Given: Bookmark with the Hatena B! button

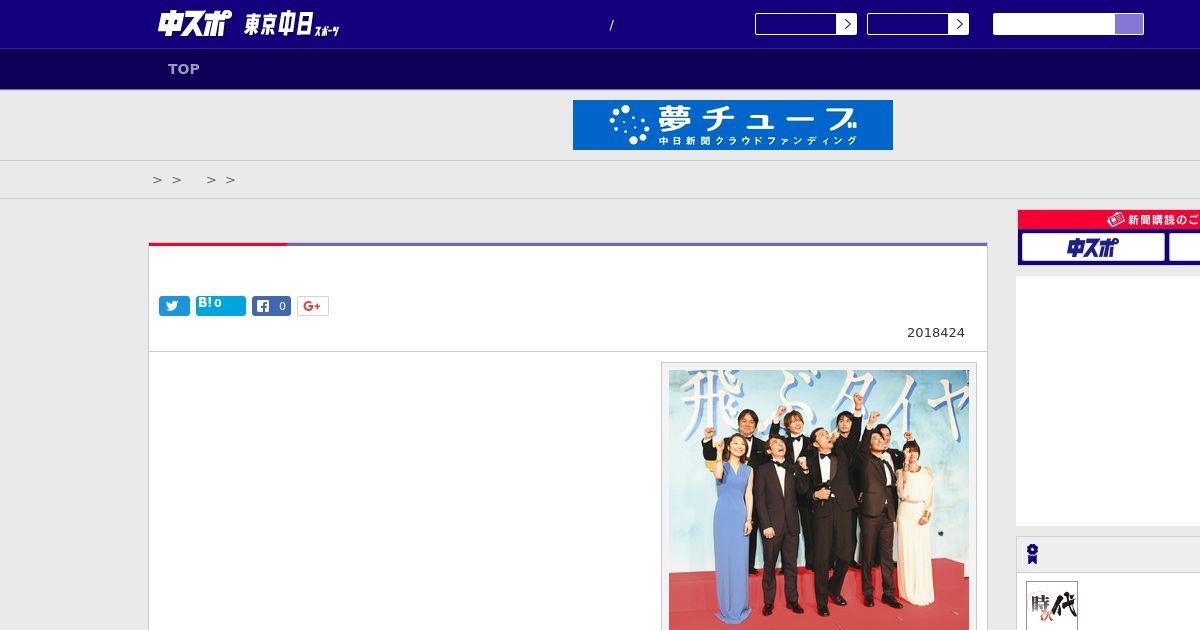Looking at the screenshot, I should point(221,305).
